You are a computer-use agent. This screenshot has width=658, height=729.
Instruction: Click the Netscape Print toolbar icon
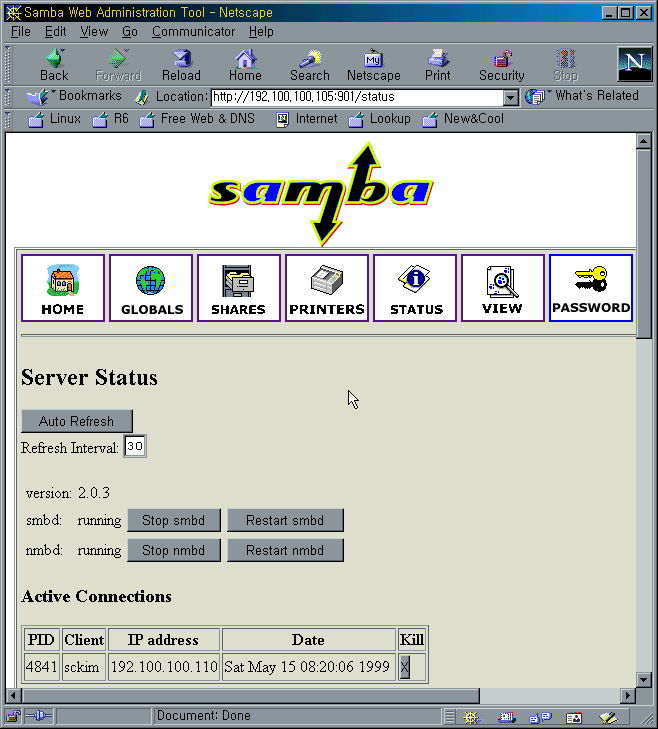437,65
